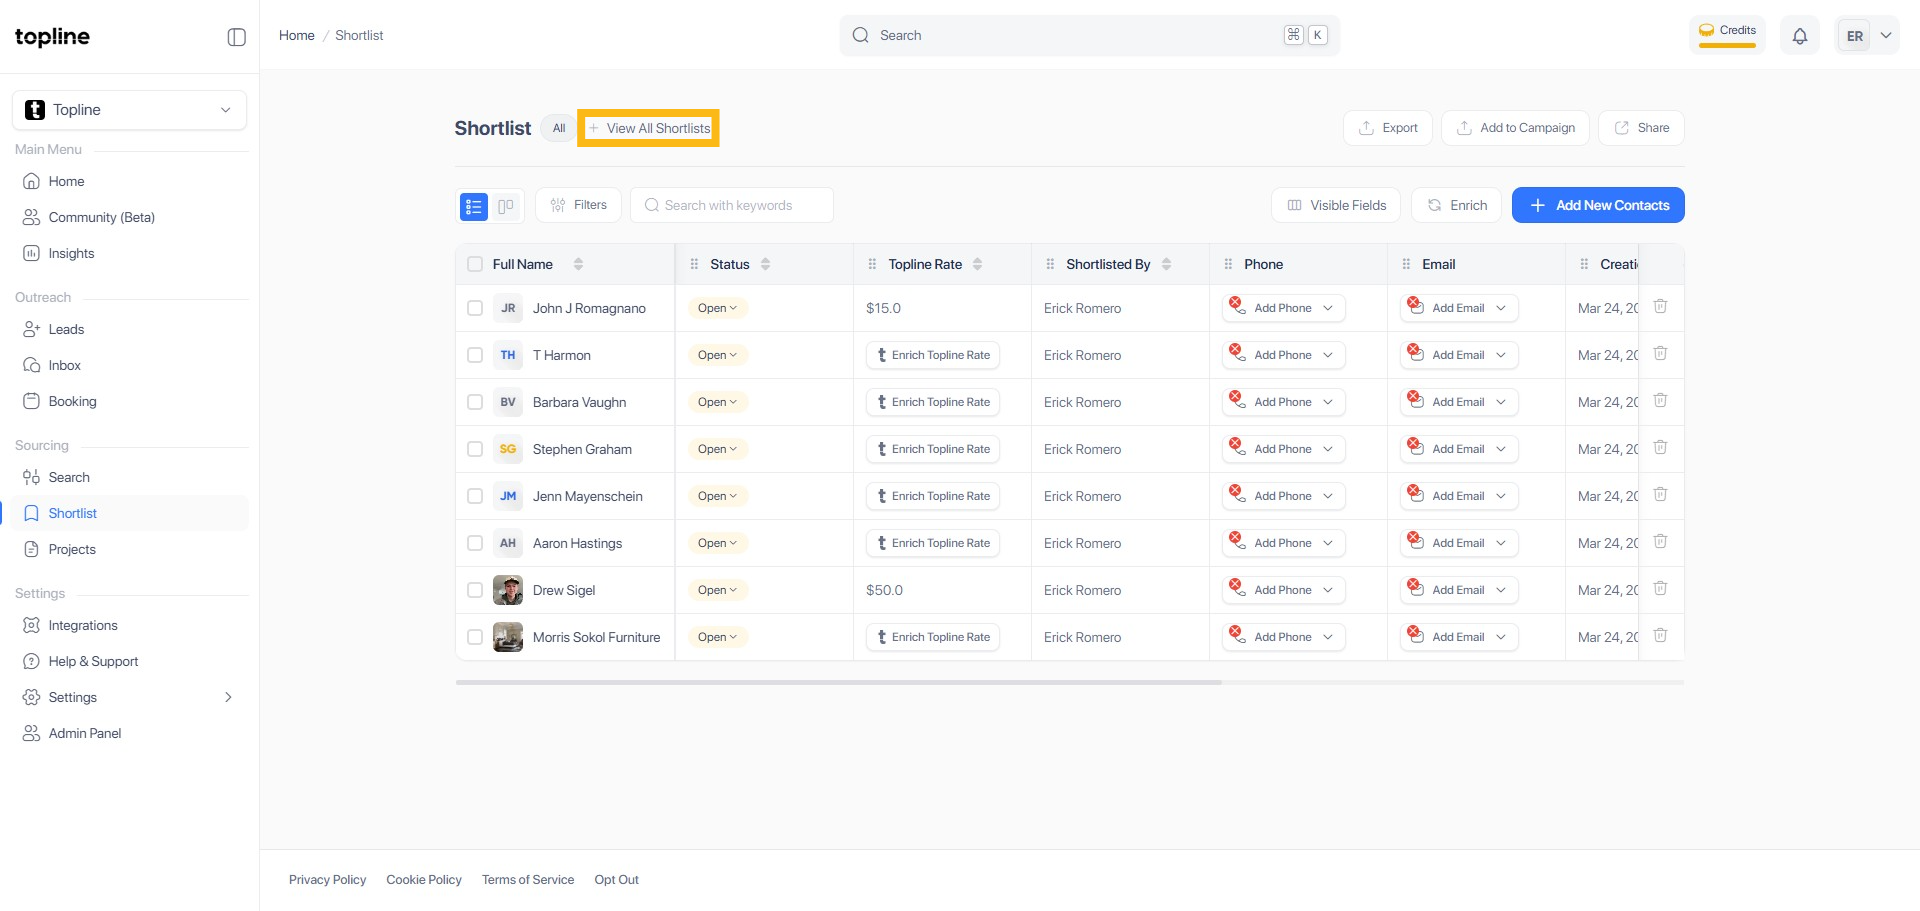The width and height of the screenshot is (1920, 911).
Task: Open the notifications bell
Action: (1800, 36)
